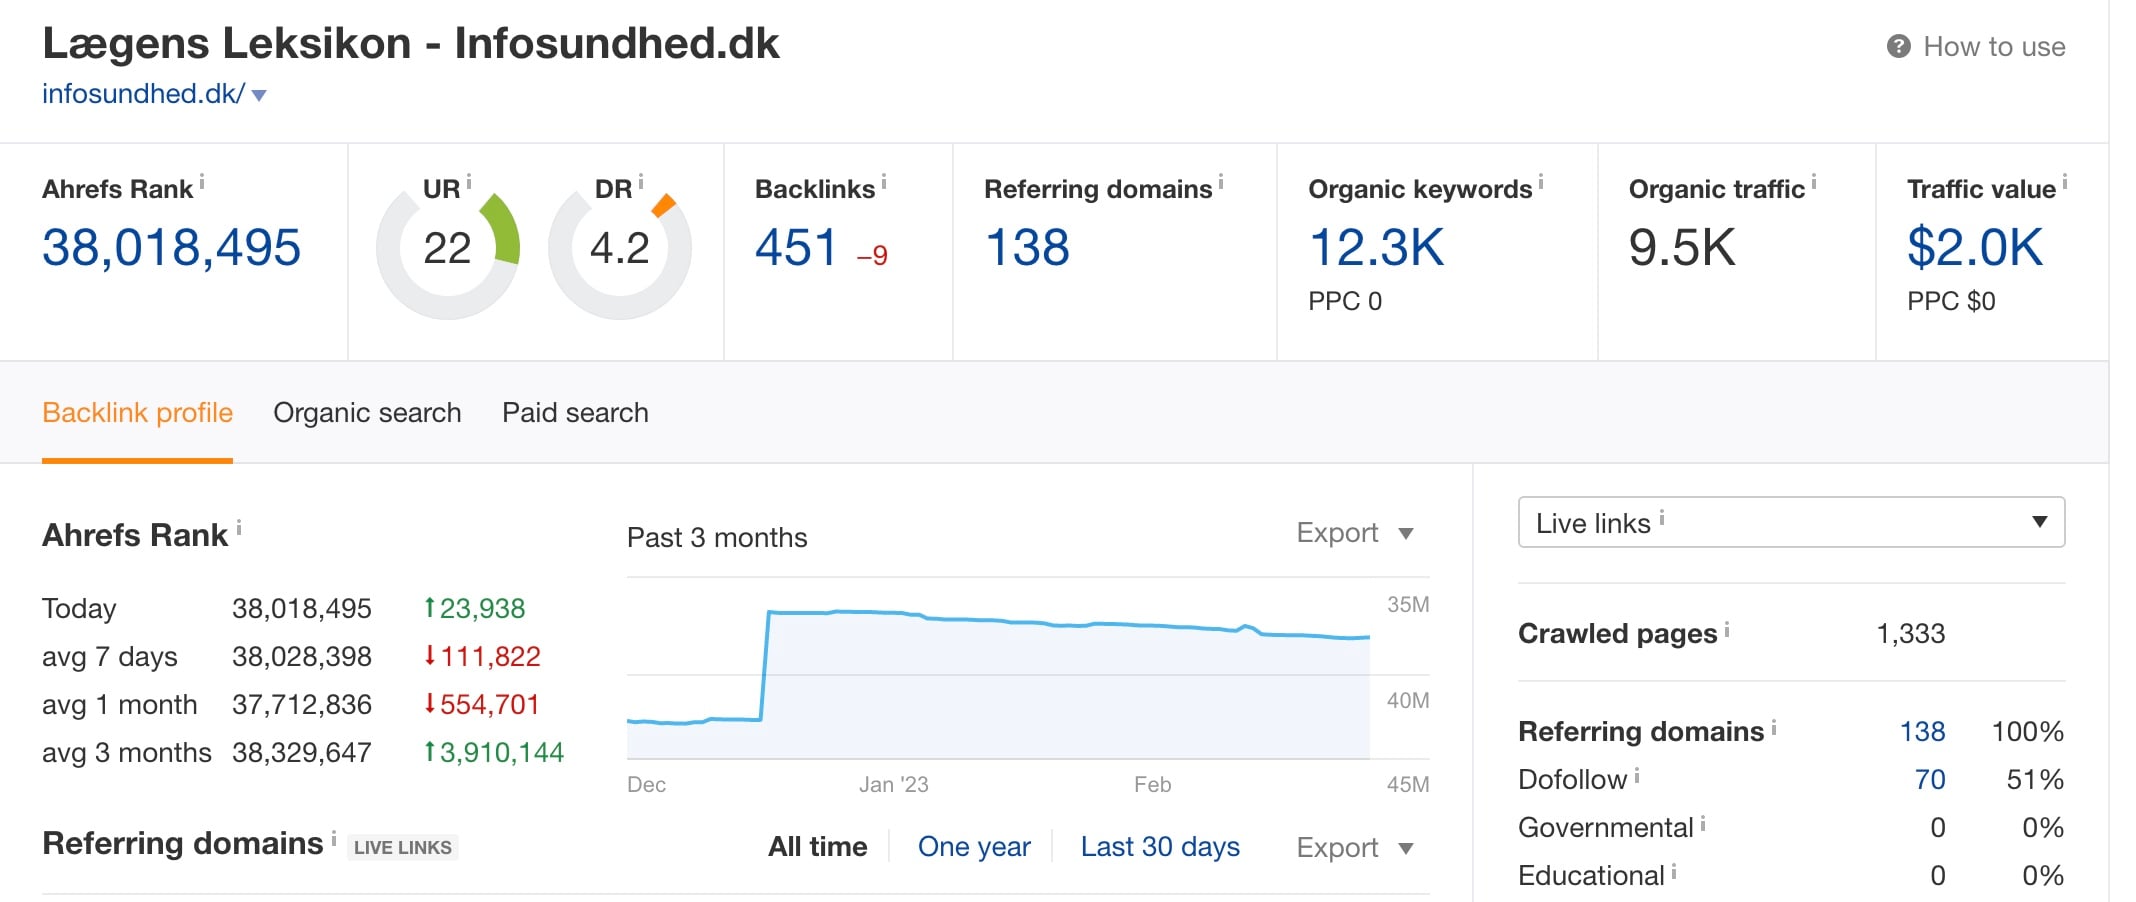Click info icon beside Governmental label

coord(1703,823)
